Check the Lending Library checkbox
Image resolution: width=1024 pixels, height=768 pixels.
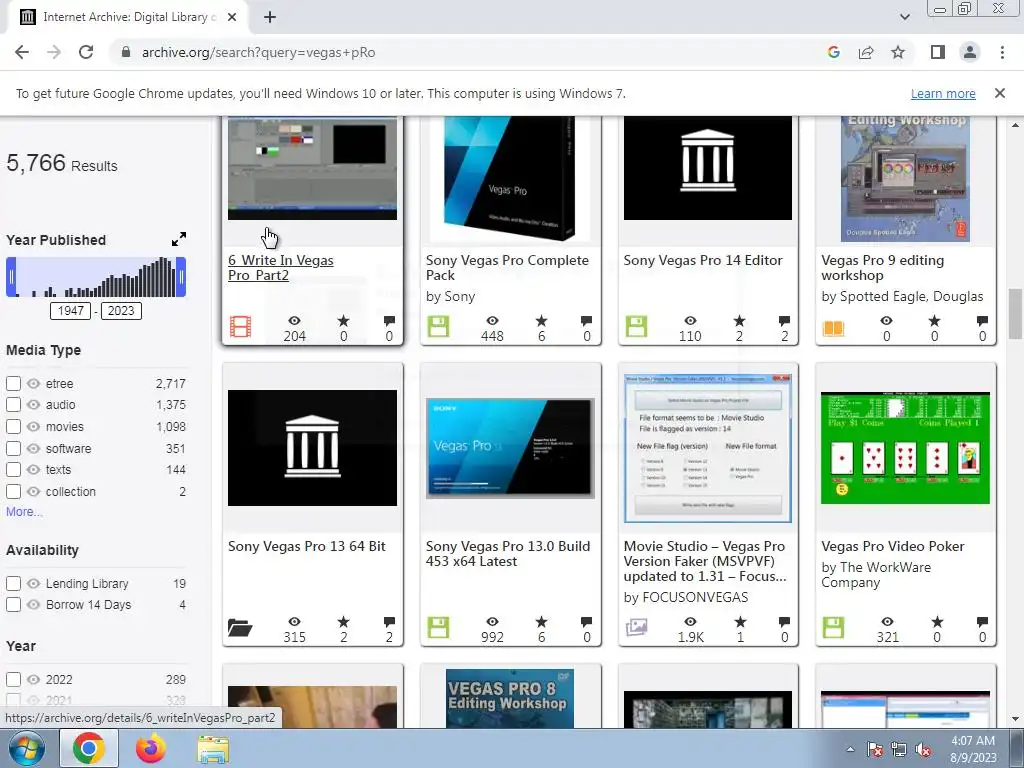point(13,583)
